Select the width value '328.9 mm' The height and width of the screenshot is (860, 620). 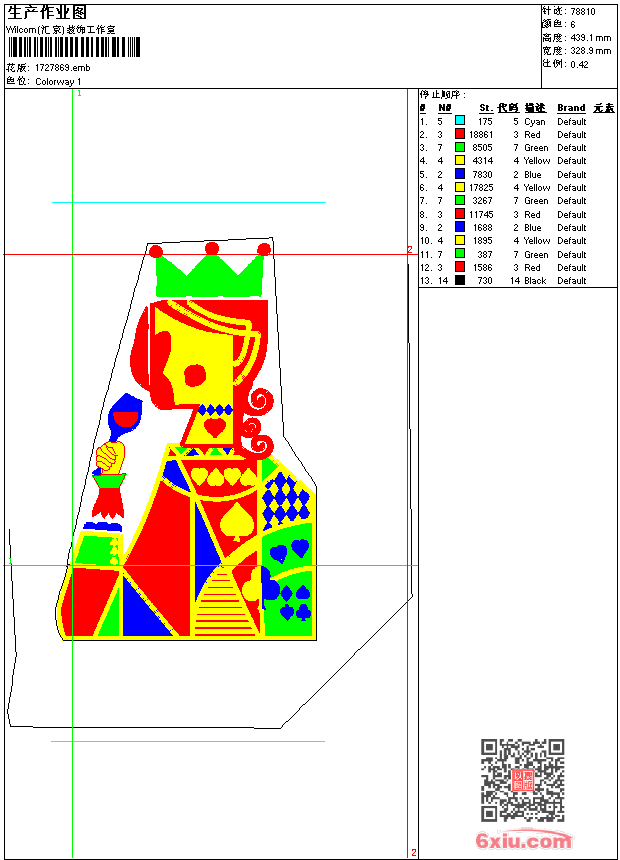coord(591,51)
